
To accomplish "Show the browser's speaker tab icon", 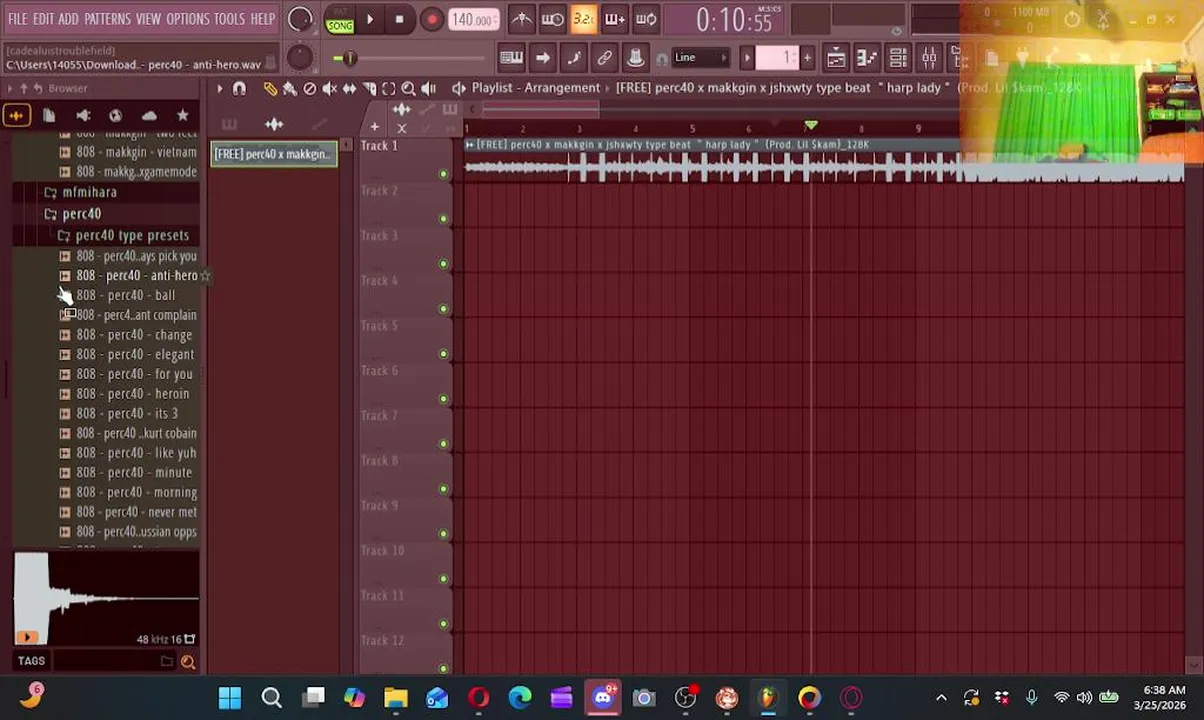I will click(x=83, y=116).
